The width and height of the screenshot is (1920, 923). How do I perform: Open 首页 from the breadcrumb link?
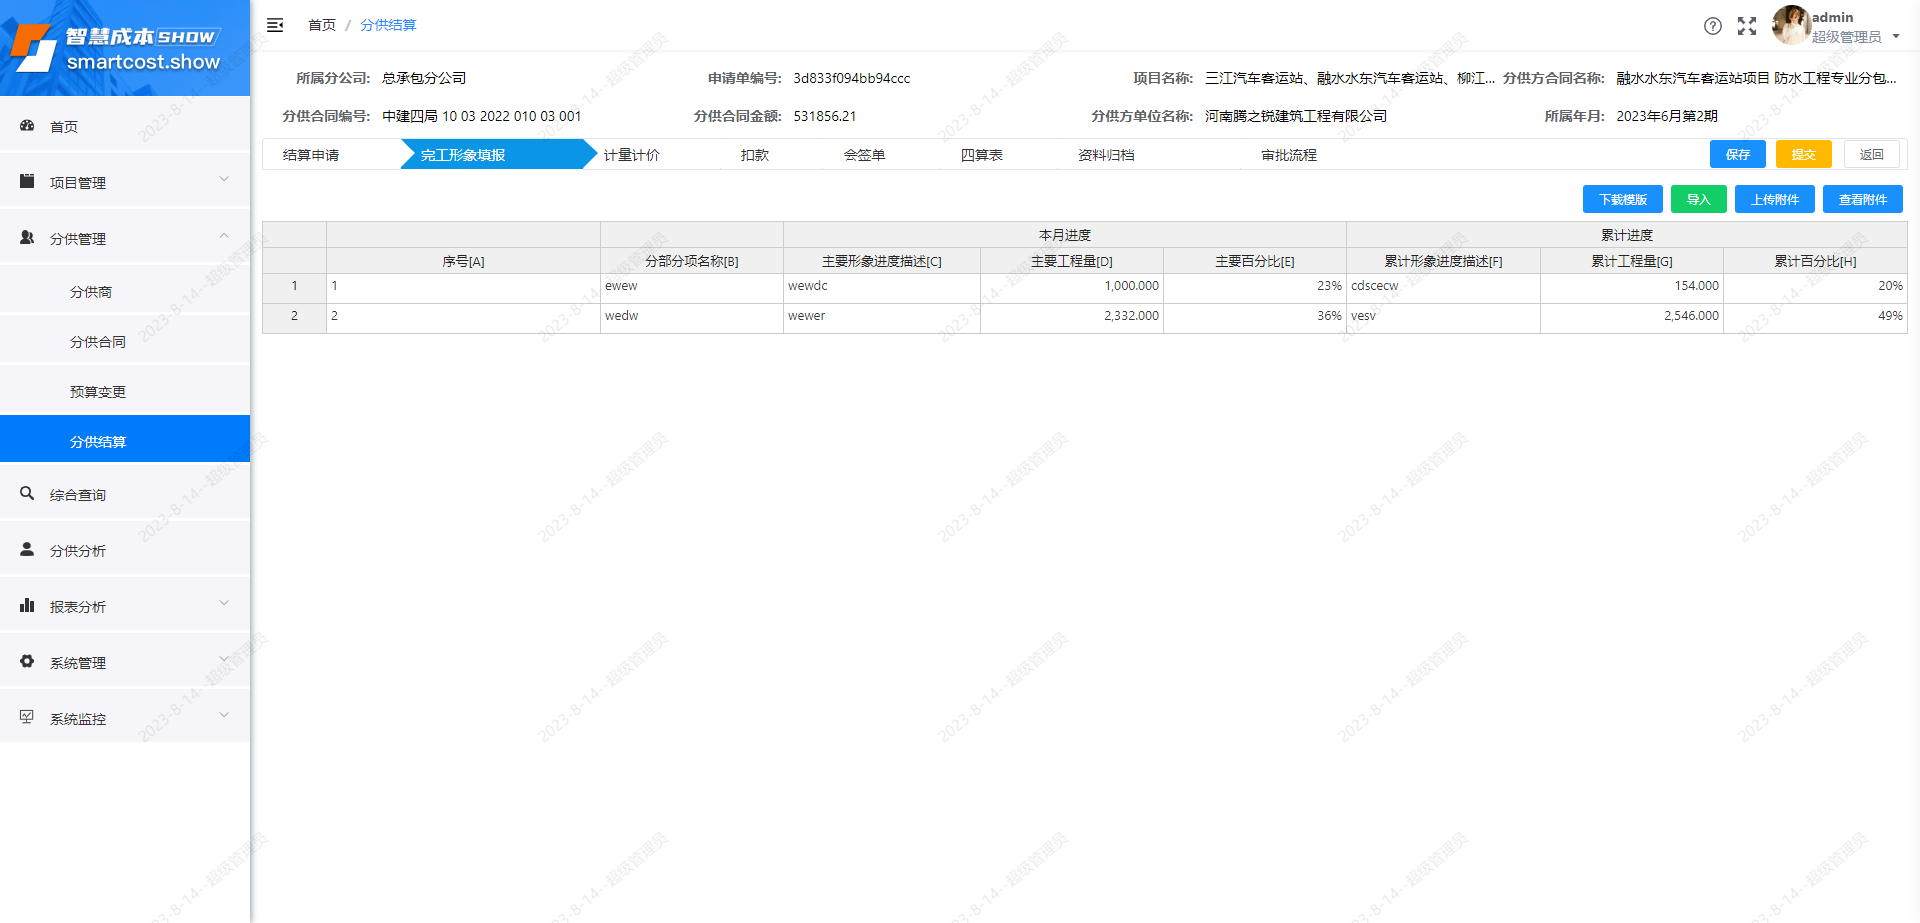322,24
